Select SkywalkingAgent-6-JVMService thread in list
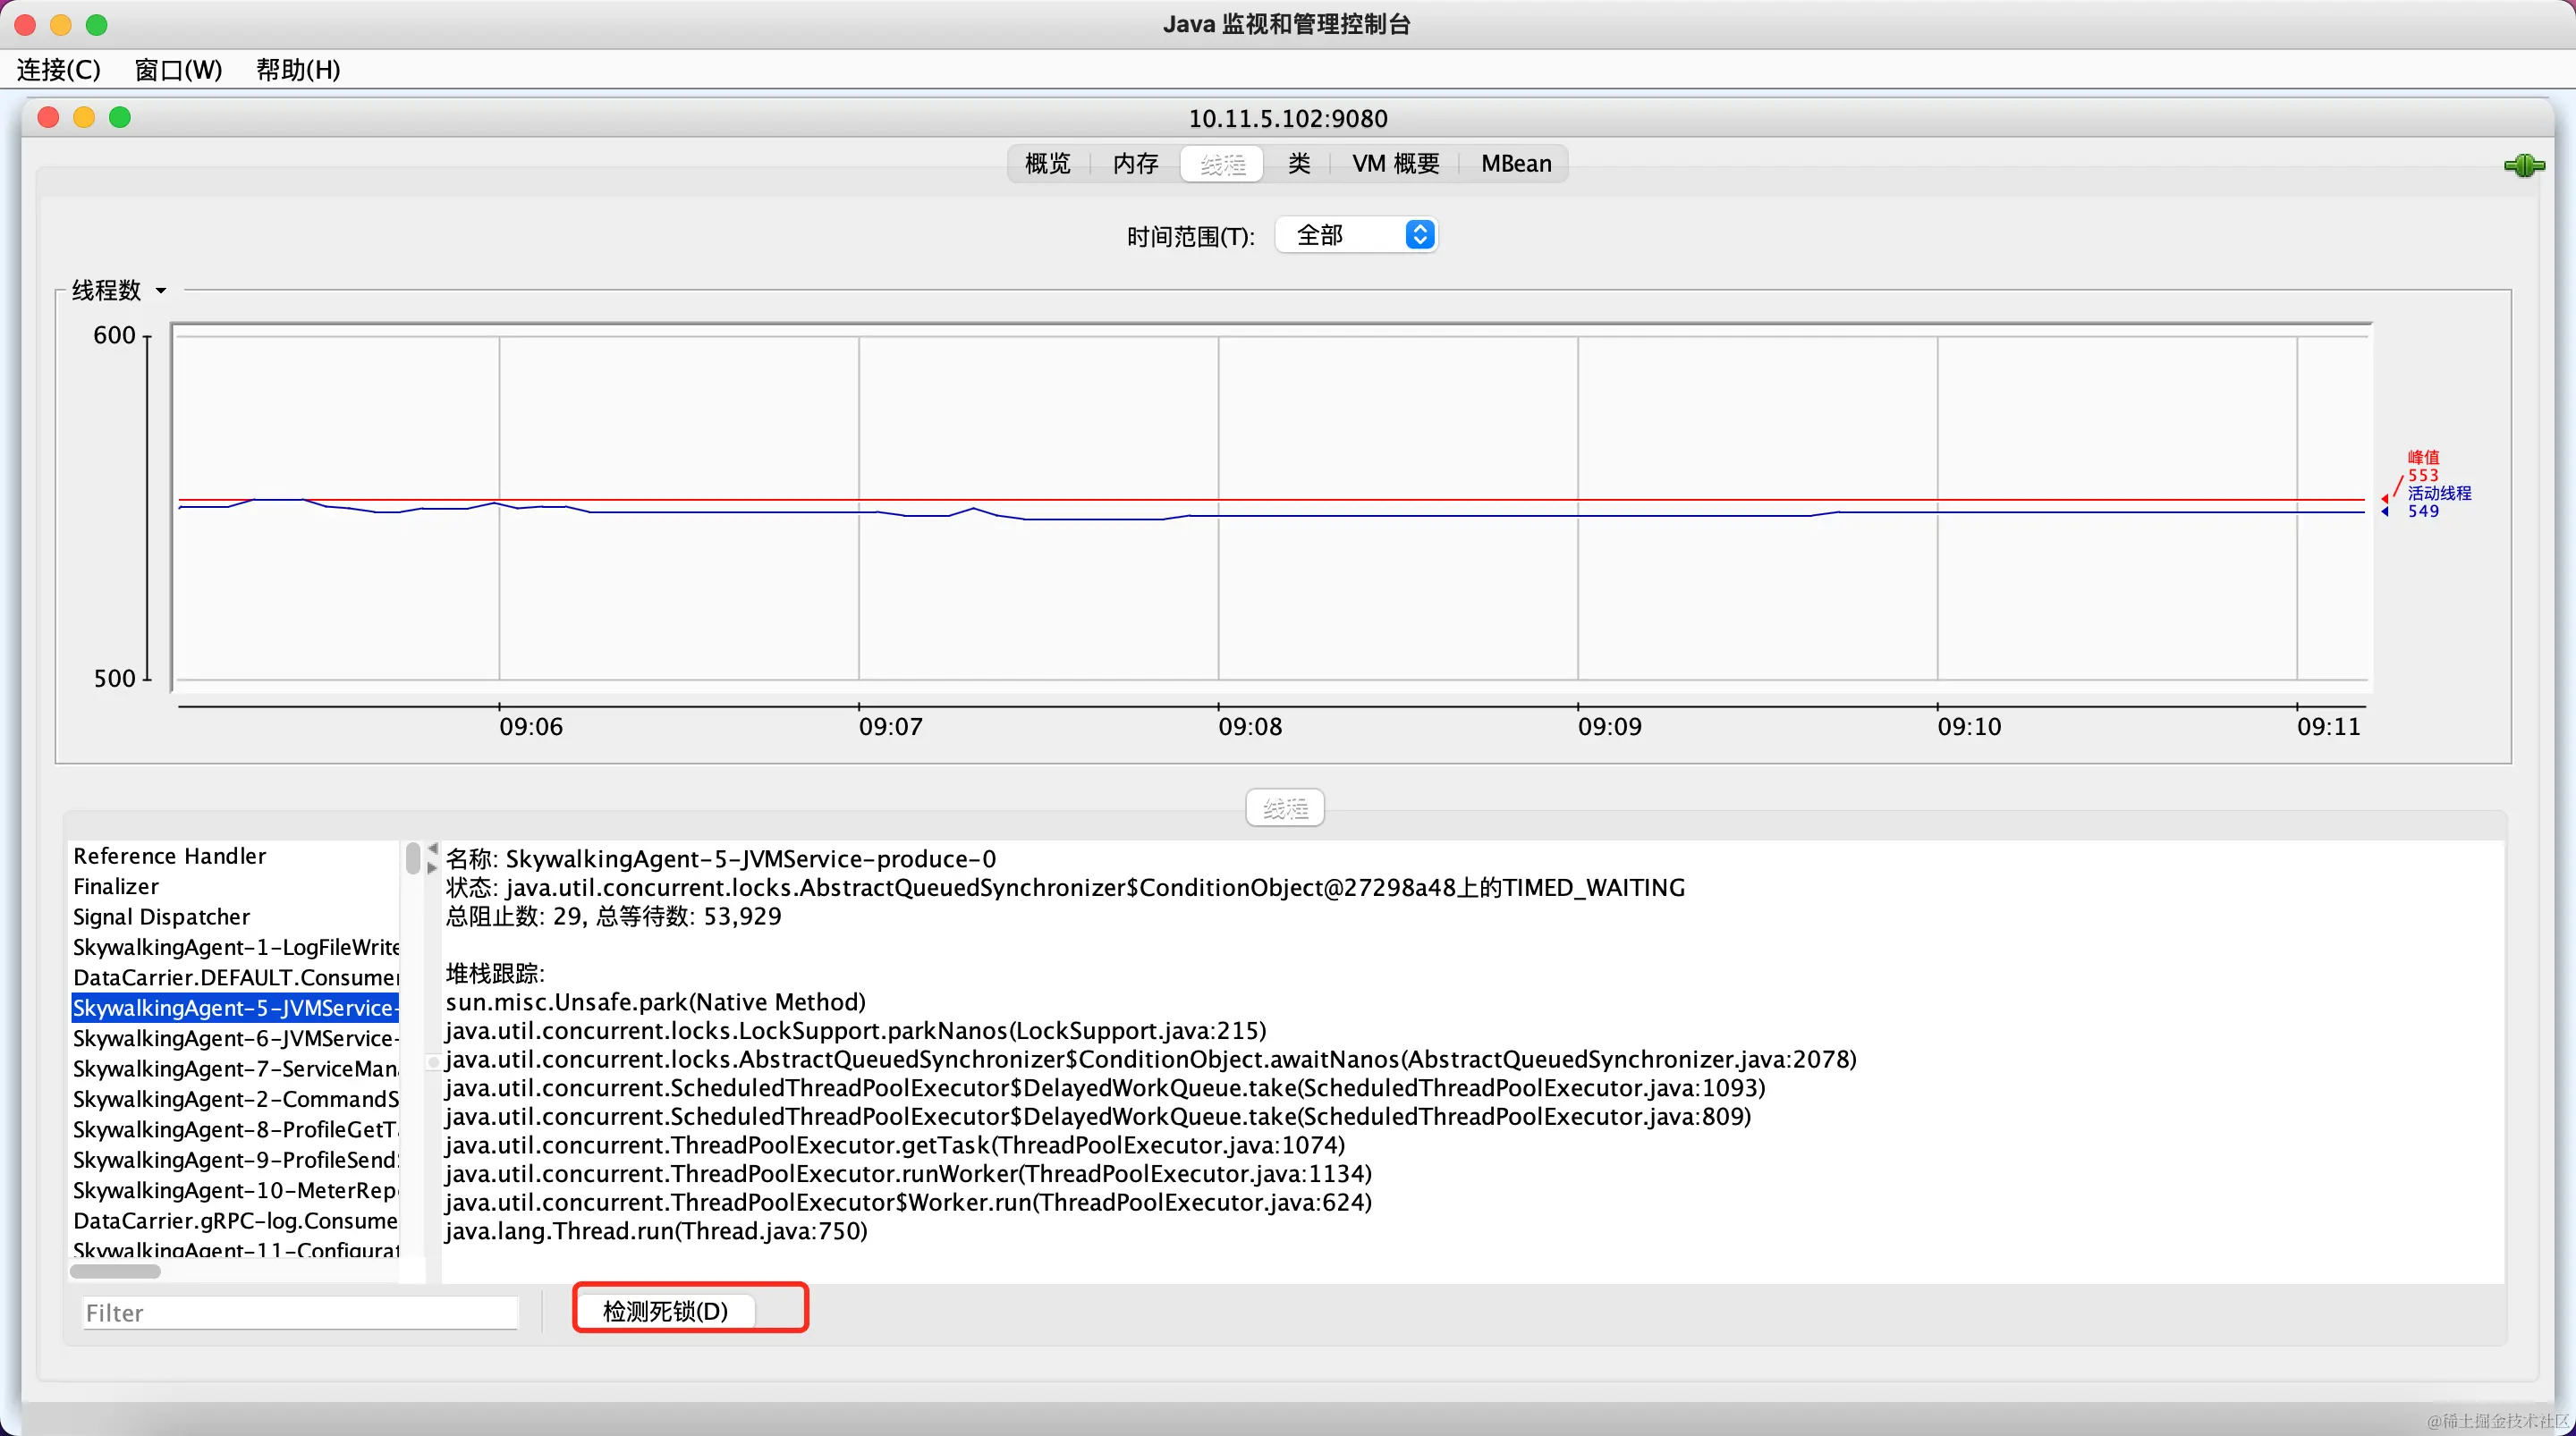This screenshot has height=1436, width=2576. click(x=235, y=1038)
